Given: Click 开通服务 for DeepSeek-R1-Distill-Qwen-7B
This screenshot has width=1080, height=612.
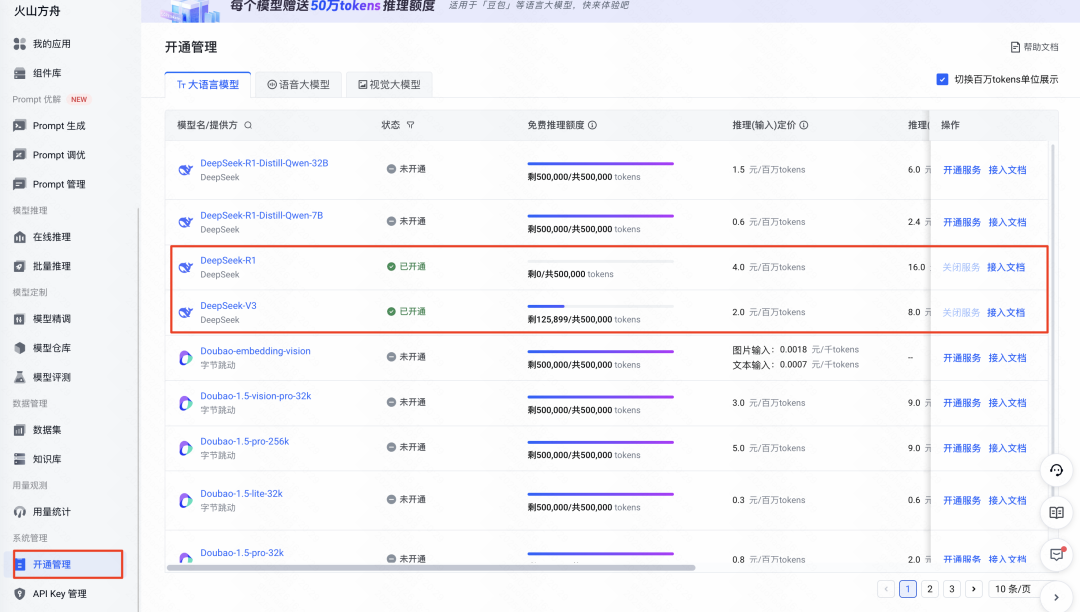Looking at the screenshot, I should pyautogui.click(x=962, y=222).
